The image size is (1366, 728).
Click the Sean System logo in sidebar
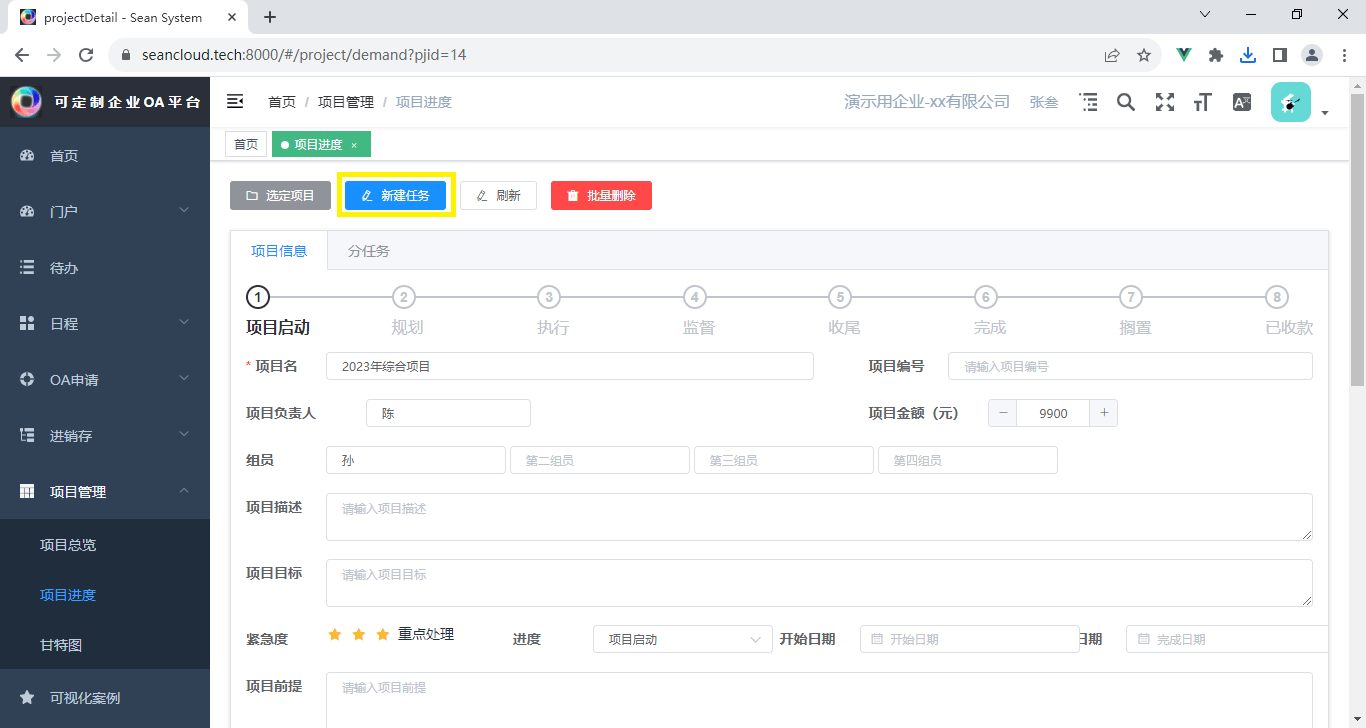click(x=26, y=101)
